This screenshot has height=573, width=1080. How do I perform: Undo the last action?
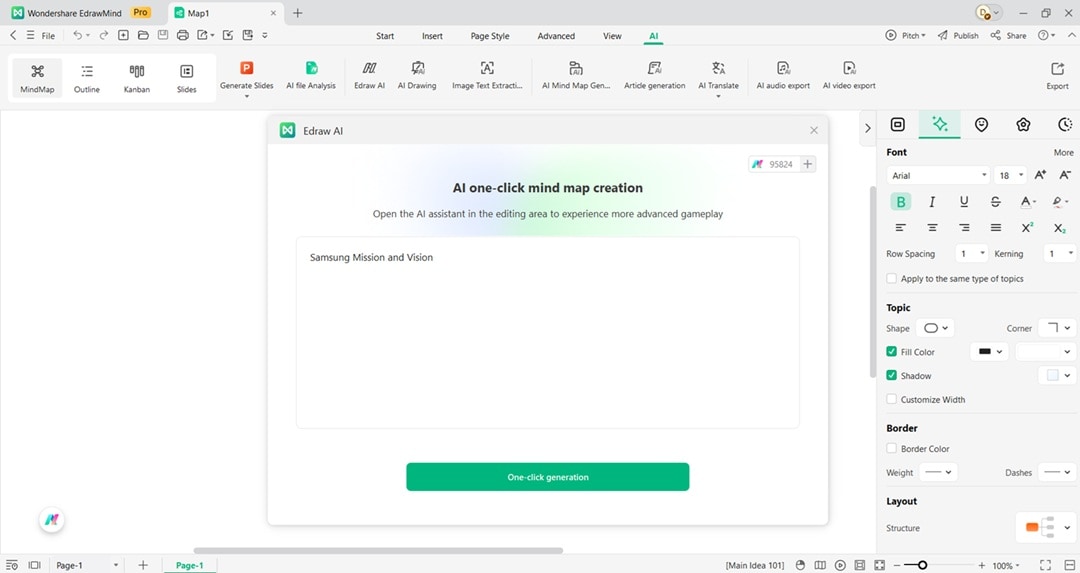pos(77,35)
